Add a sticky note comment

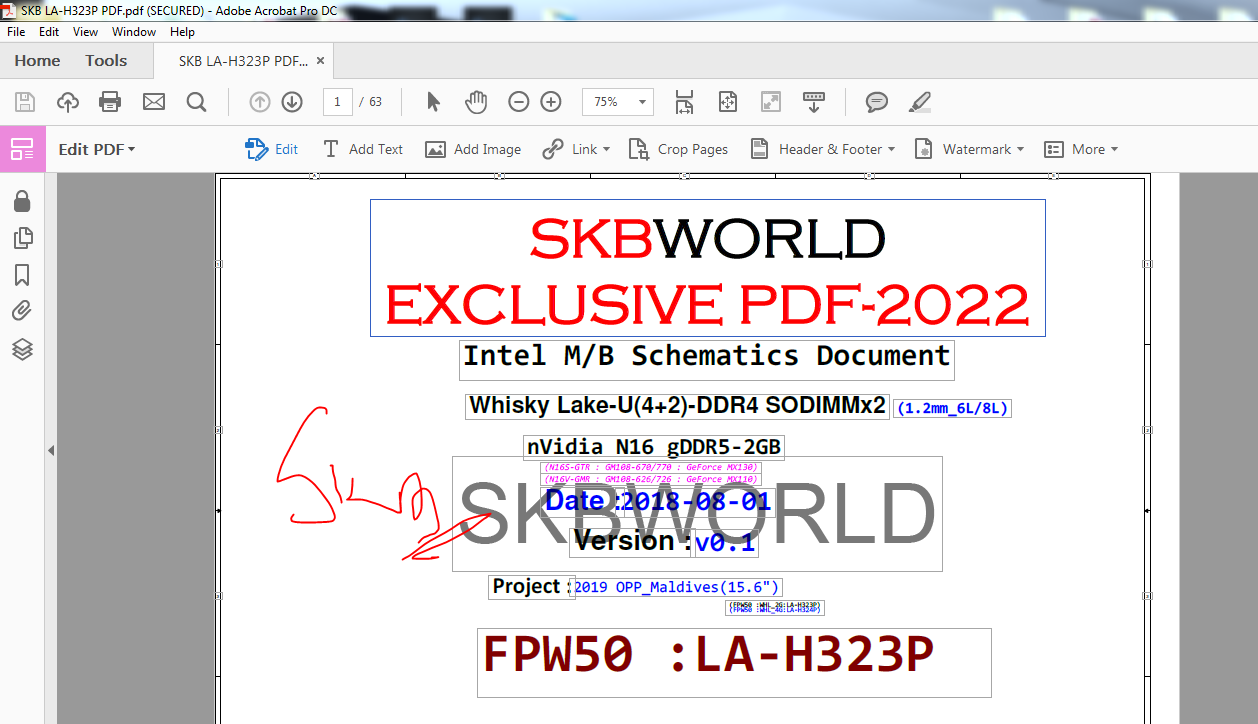(x=877, y=101)
